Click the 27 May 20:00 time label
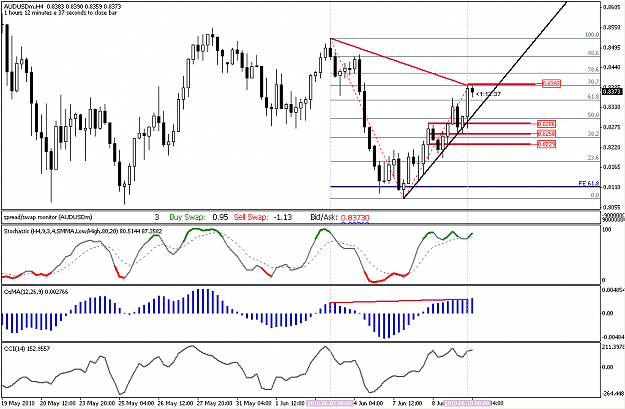 (214, 403)
